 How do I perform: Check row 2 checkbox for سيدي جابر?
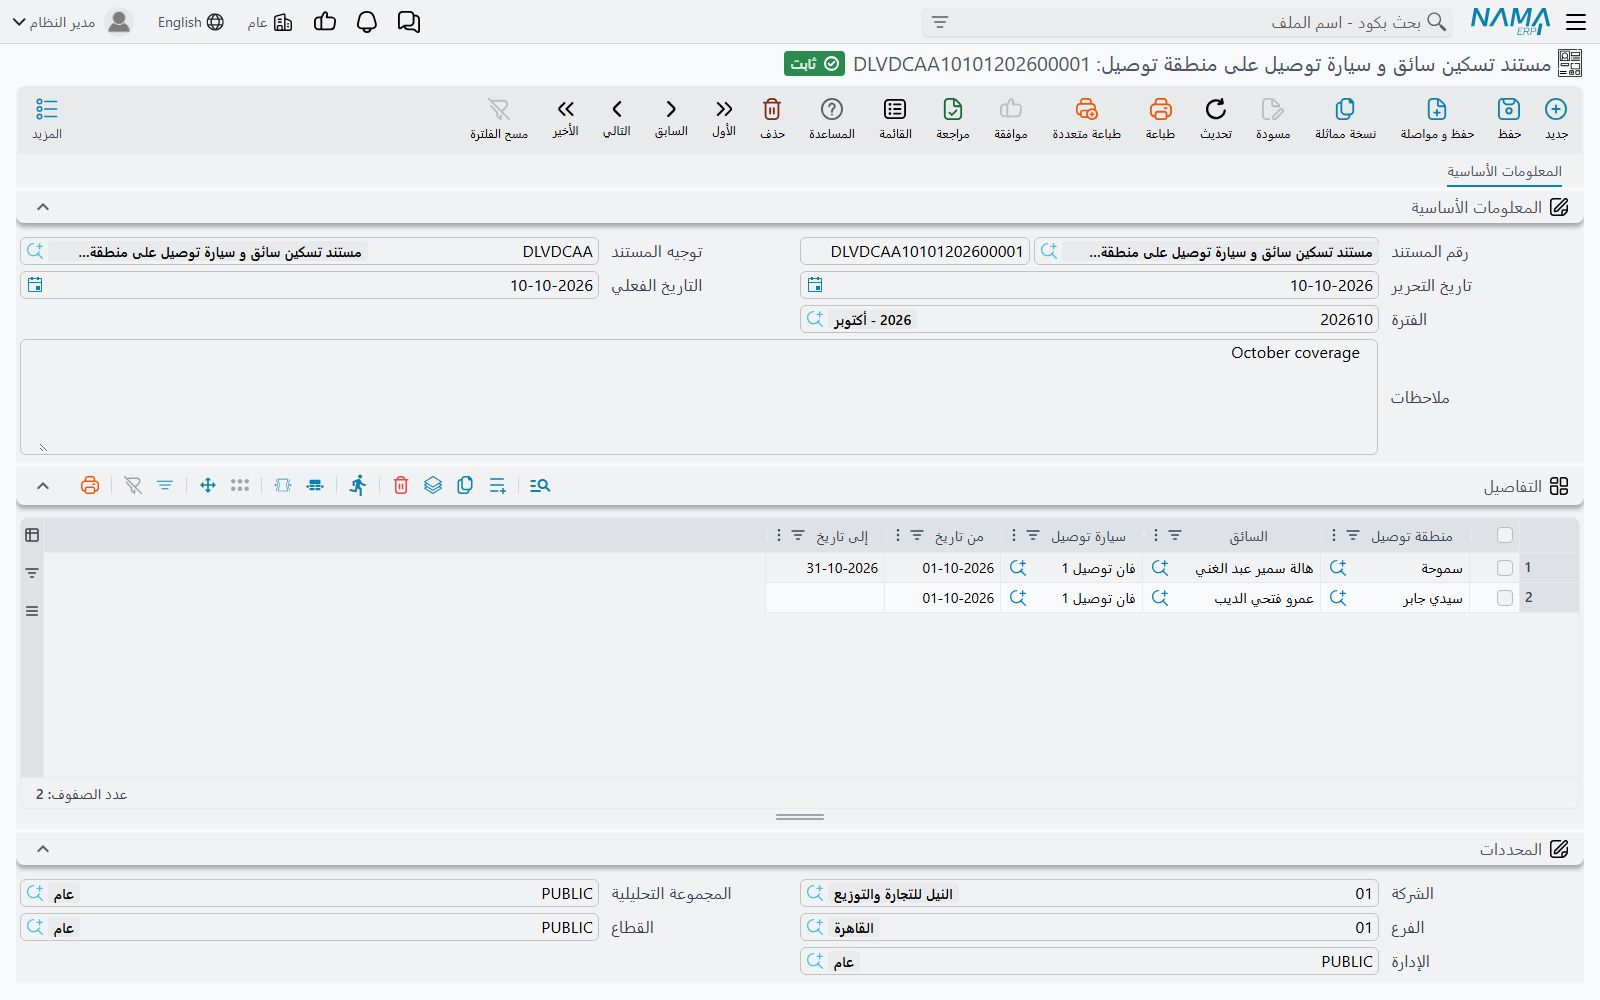[x=1505, y=597]
